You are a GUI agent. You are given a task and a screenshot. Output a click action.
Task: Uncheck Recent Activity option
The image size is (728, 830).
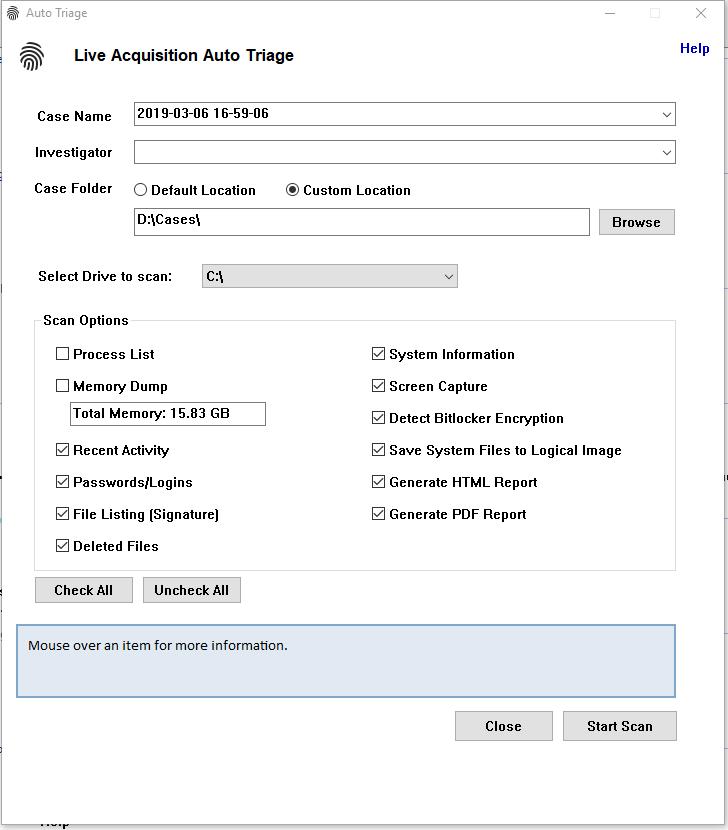63,450
